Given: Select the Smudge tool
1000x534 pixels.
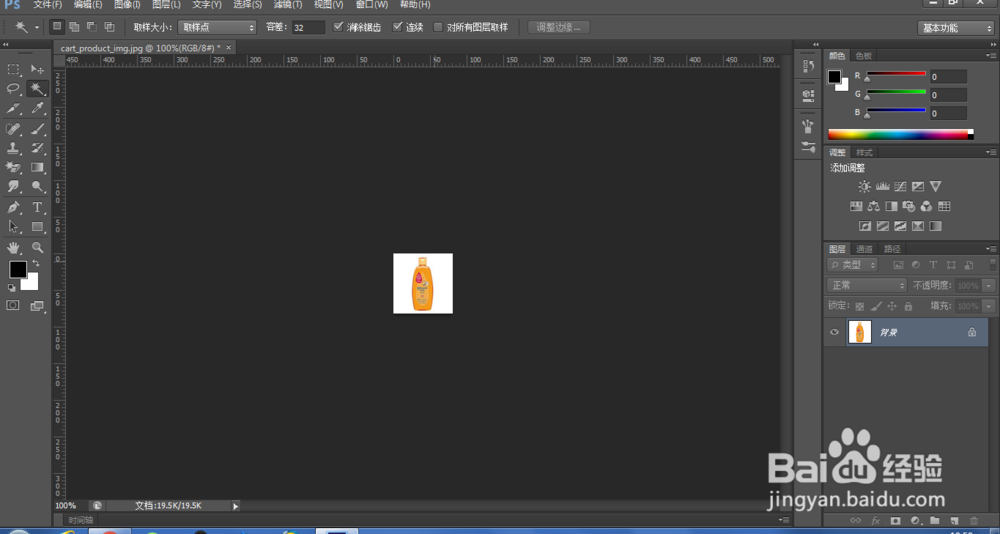Looking at the screenshot, I should pos(13,186).
